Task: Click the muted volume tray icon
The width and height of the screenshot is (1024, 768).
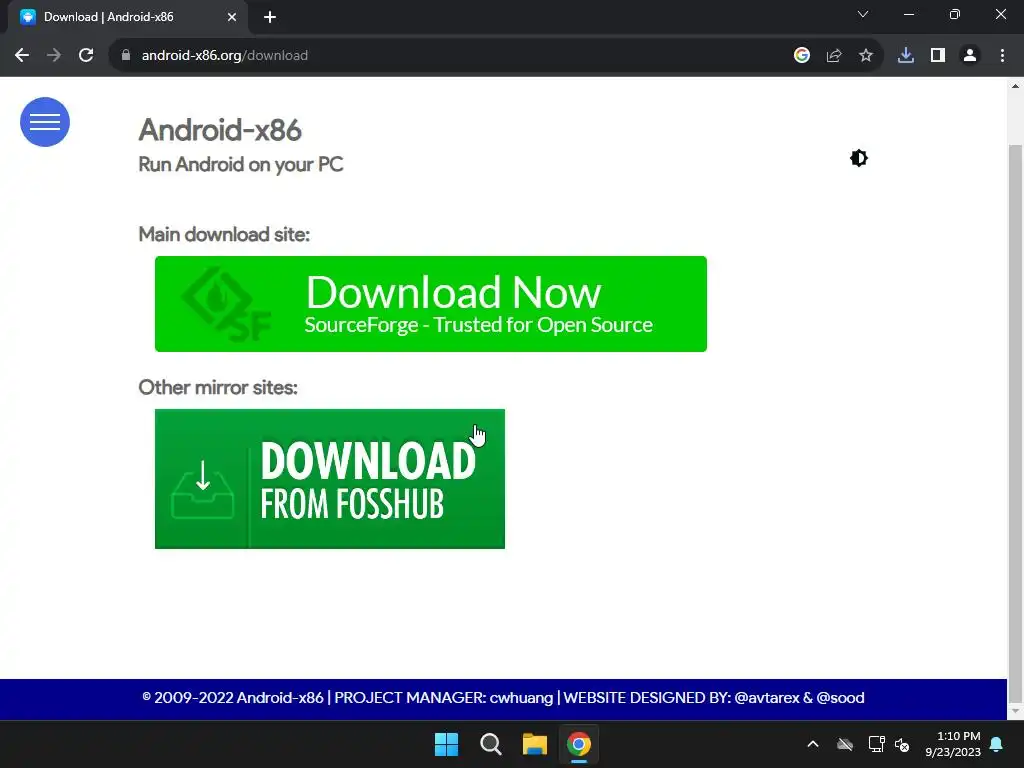Action: (903, 744)
